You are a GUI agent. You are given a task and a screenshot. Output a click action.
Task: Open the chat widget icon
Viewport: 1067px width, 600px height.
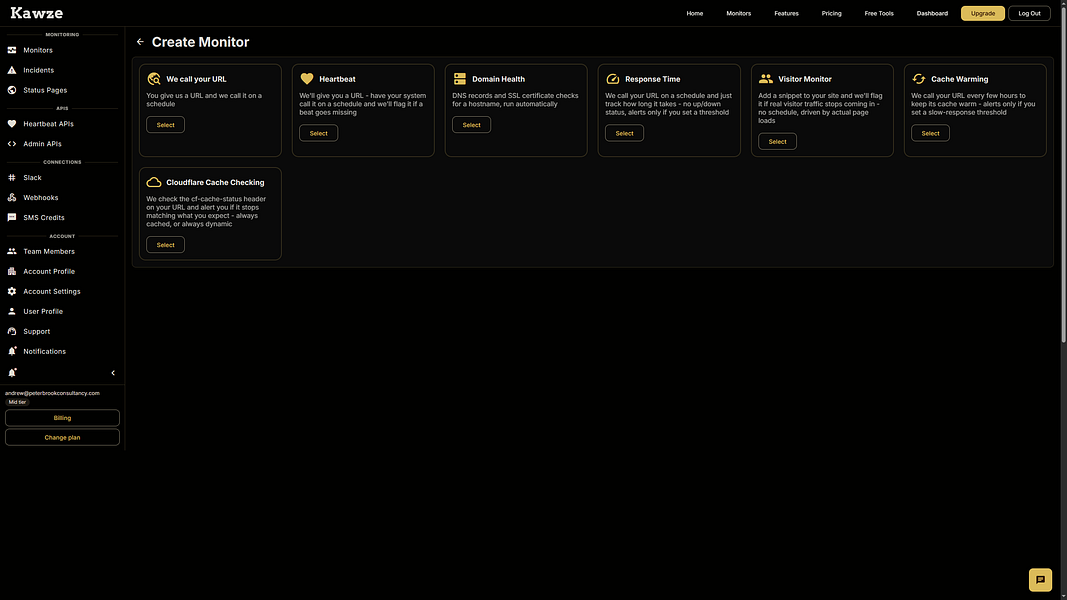coord(1040,580)
